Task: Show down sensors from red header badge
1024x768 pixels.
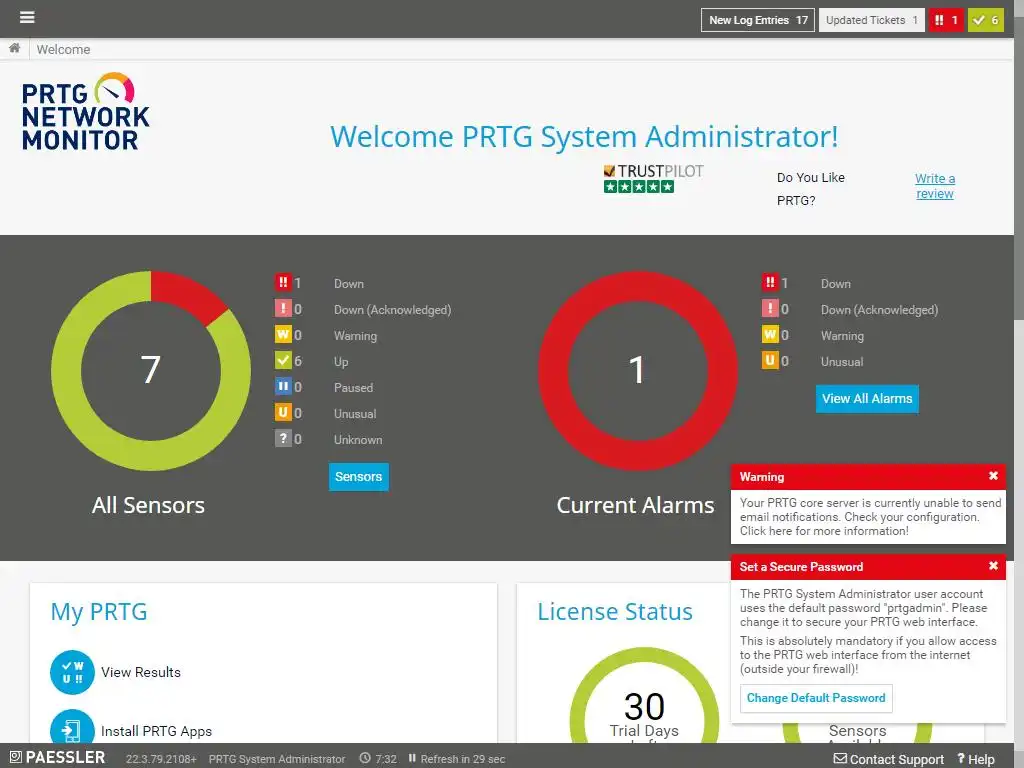Action: [946, 20]
